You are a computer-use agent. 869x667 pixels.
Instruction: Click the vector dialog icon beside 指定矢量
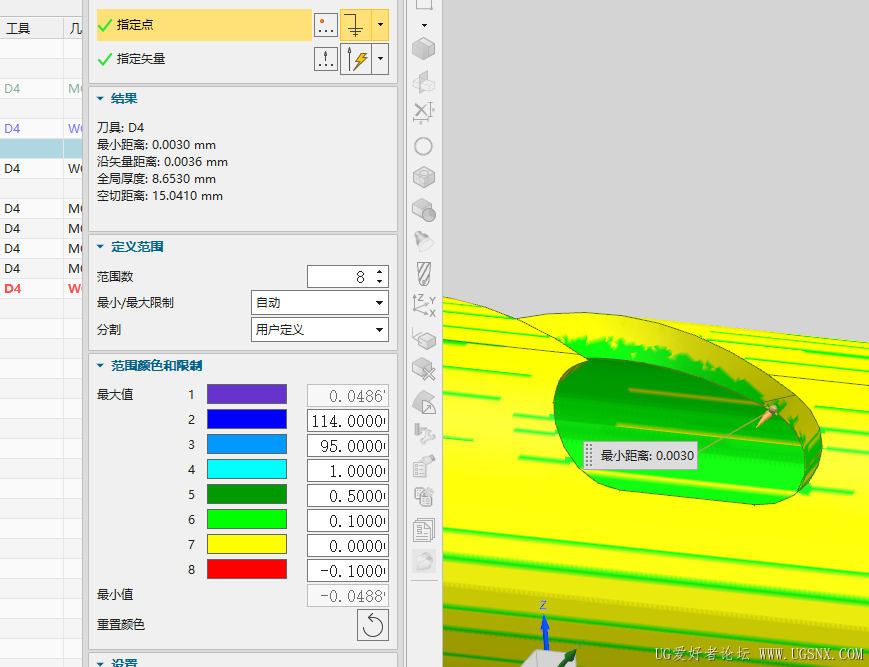pos(326,58)
